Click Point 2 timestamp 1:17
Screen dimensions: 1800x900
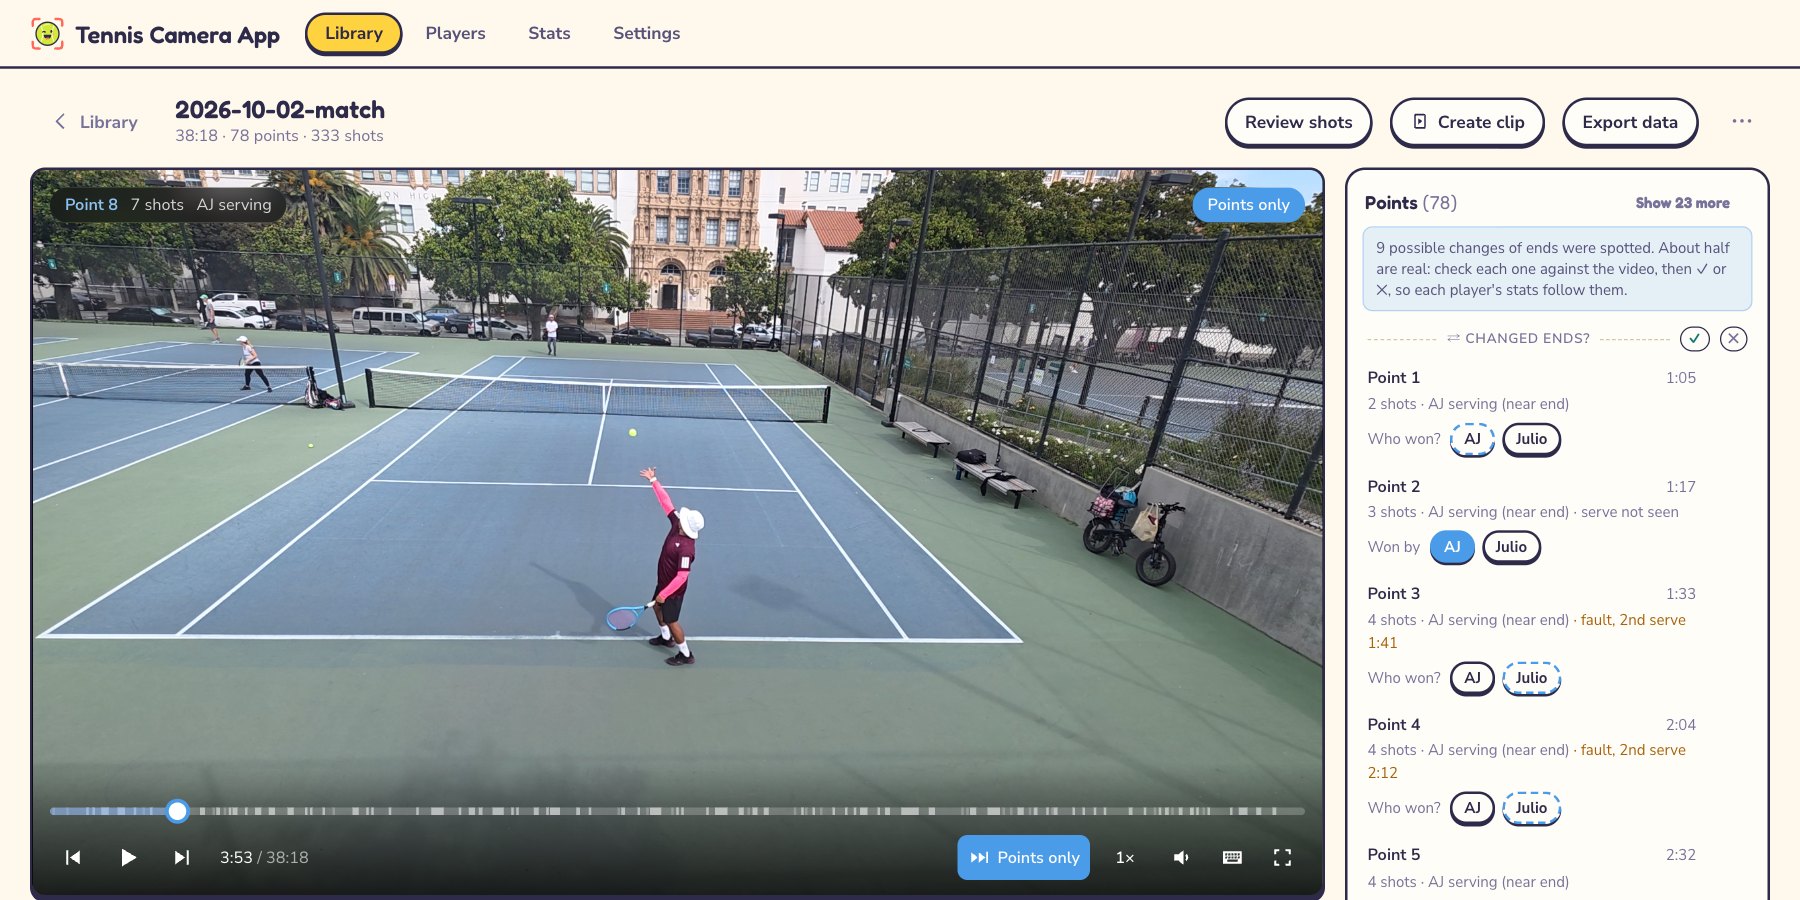[x=1680, y=486]
